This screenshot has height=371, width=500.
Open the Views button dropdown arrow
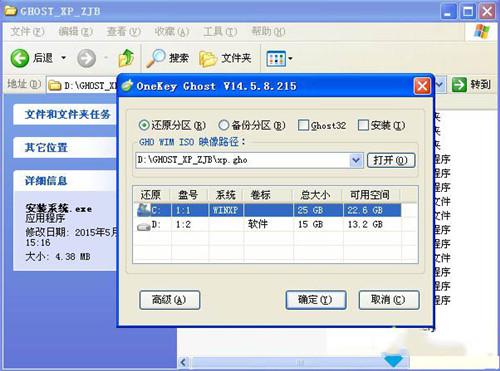(x=290, y=59)
